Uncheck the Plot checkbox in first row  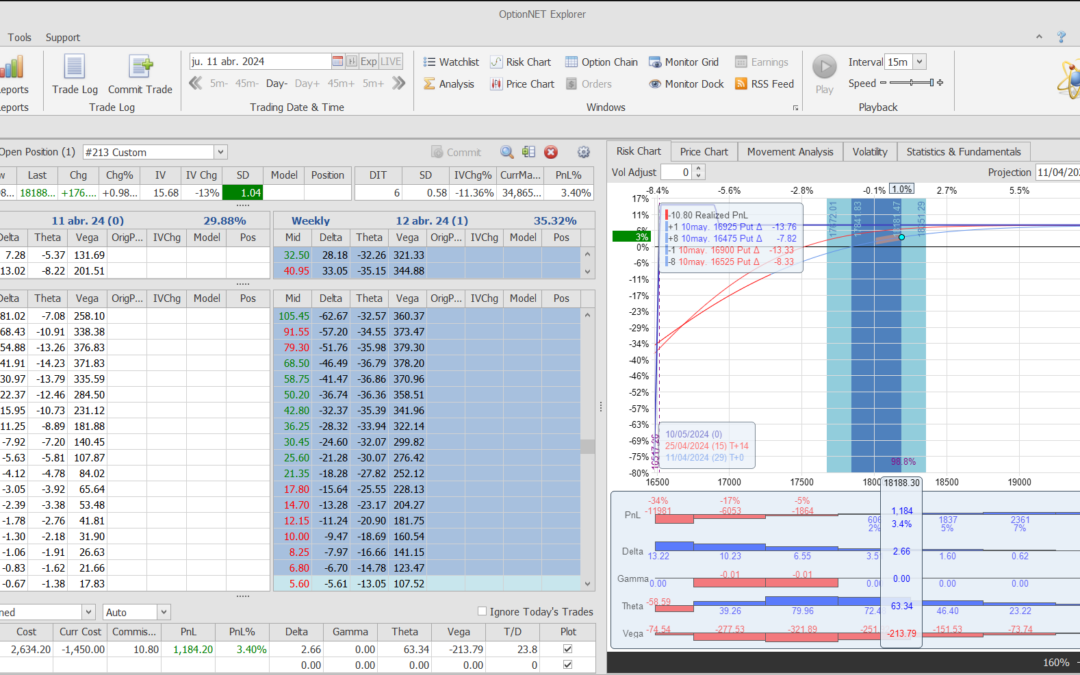coord(569,649)
